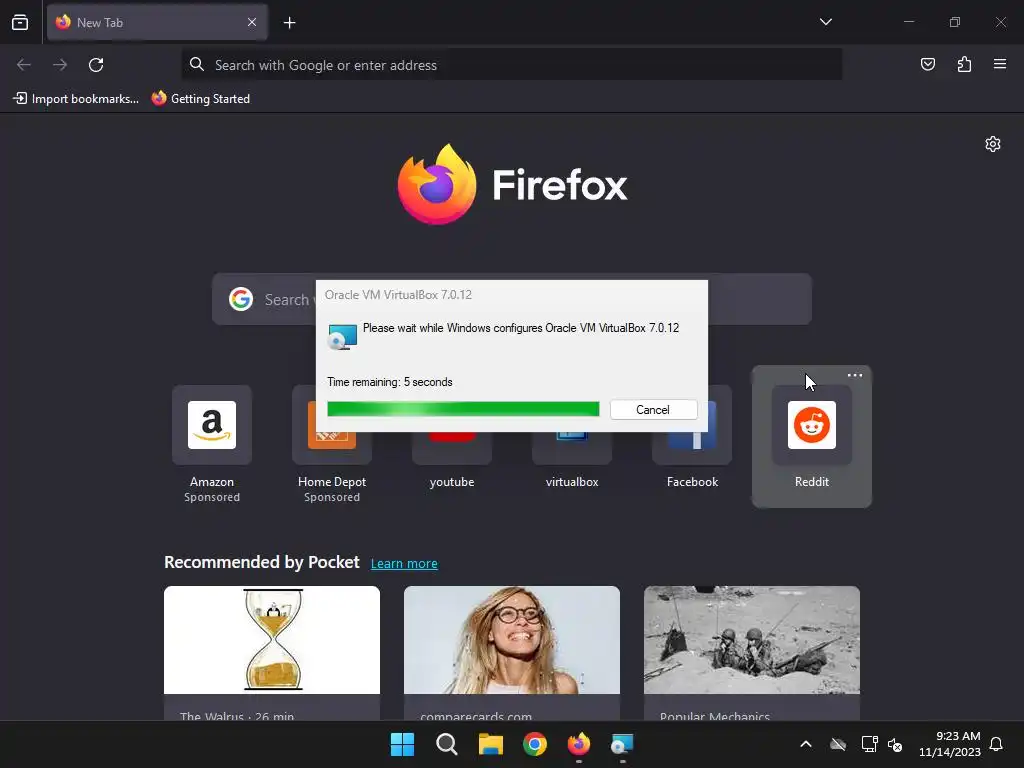Click the Time remaining: 5 seconds text
Screen dimensions: 1024x768
[390, 382]
